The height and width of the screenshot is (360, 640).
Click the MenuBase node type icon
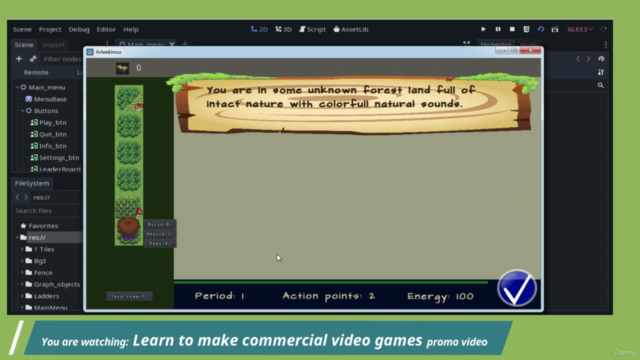click(29, 99)
